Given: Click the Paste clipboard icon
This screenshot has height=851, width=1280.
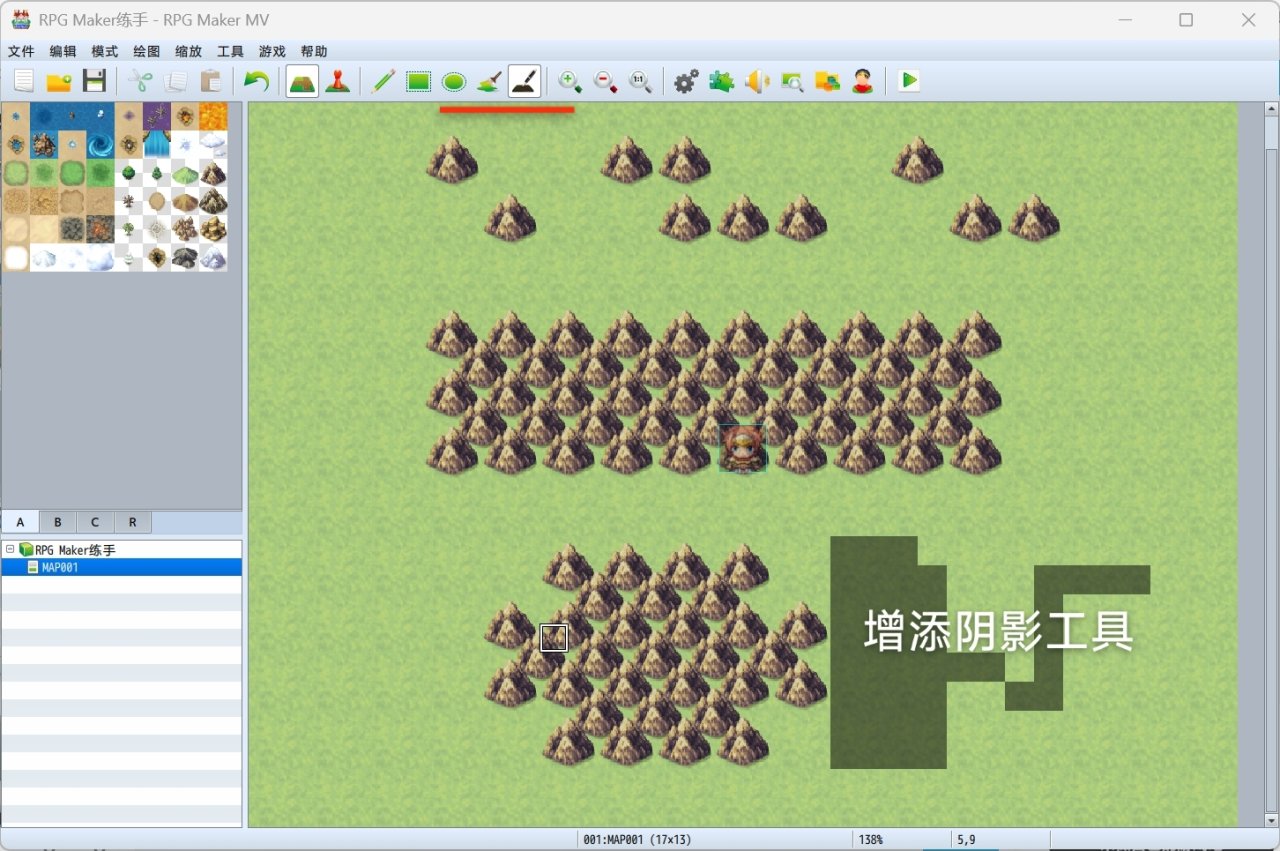Looking at the screenshot, I should [210, 81].
